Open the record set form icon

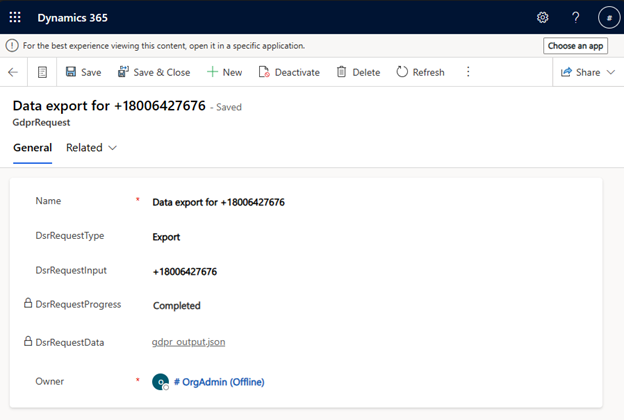point(42,72)
